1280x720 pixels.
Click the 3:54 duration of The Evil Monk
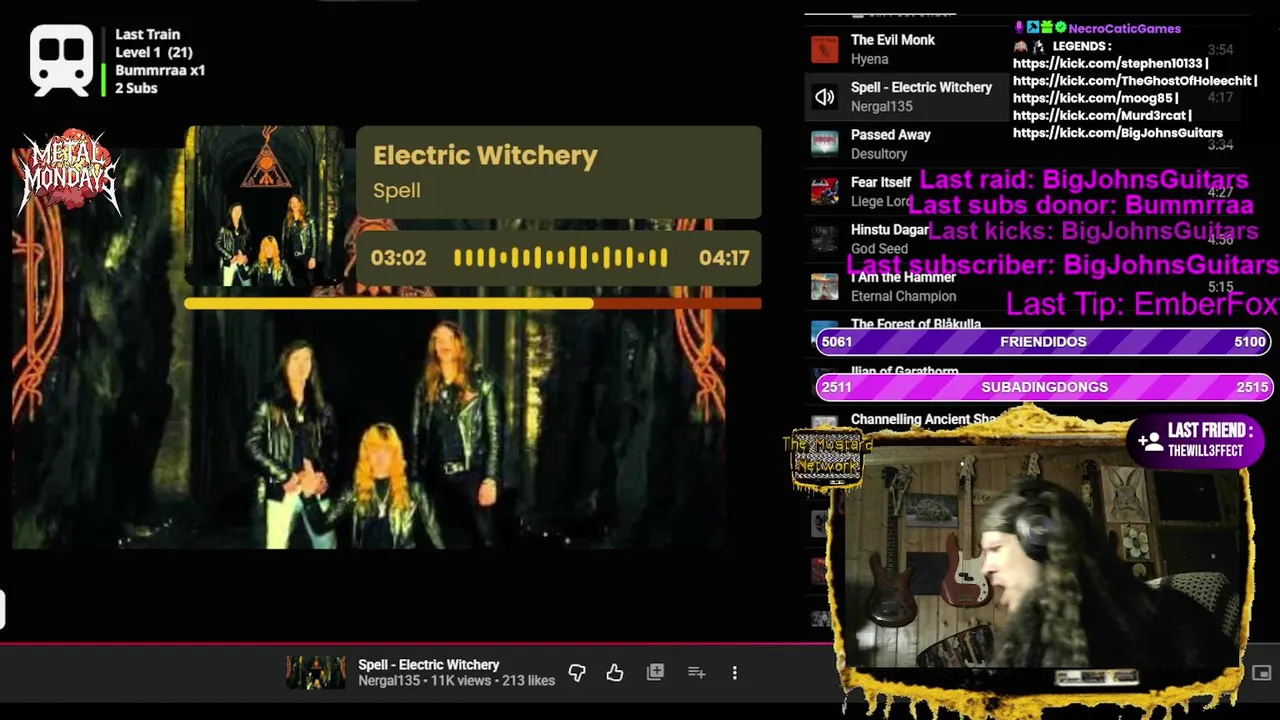(x=1220, y=50)
